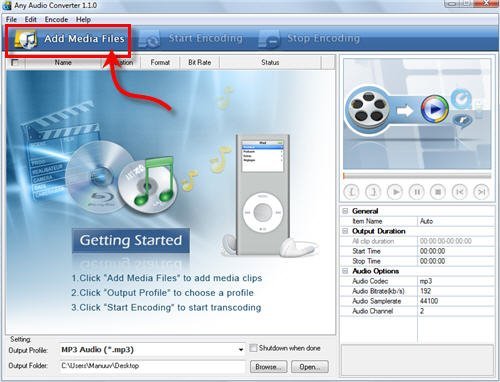Jump to next clip marker button
The width and height of the screenshot is (500, 382).
click(481, 192)
